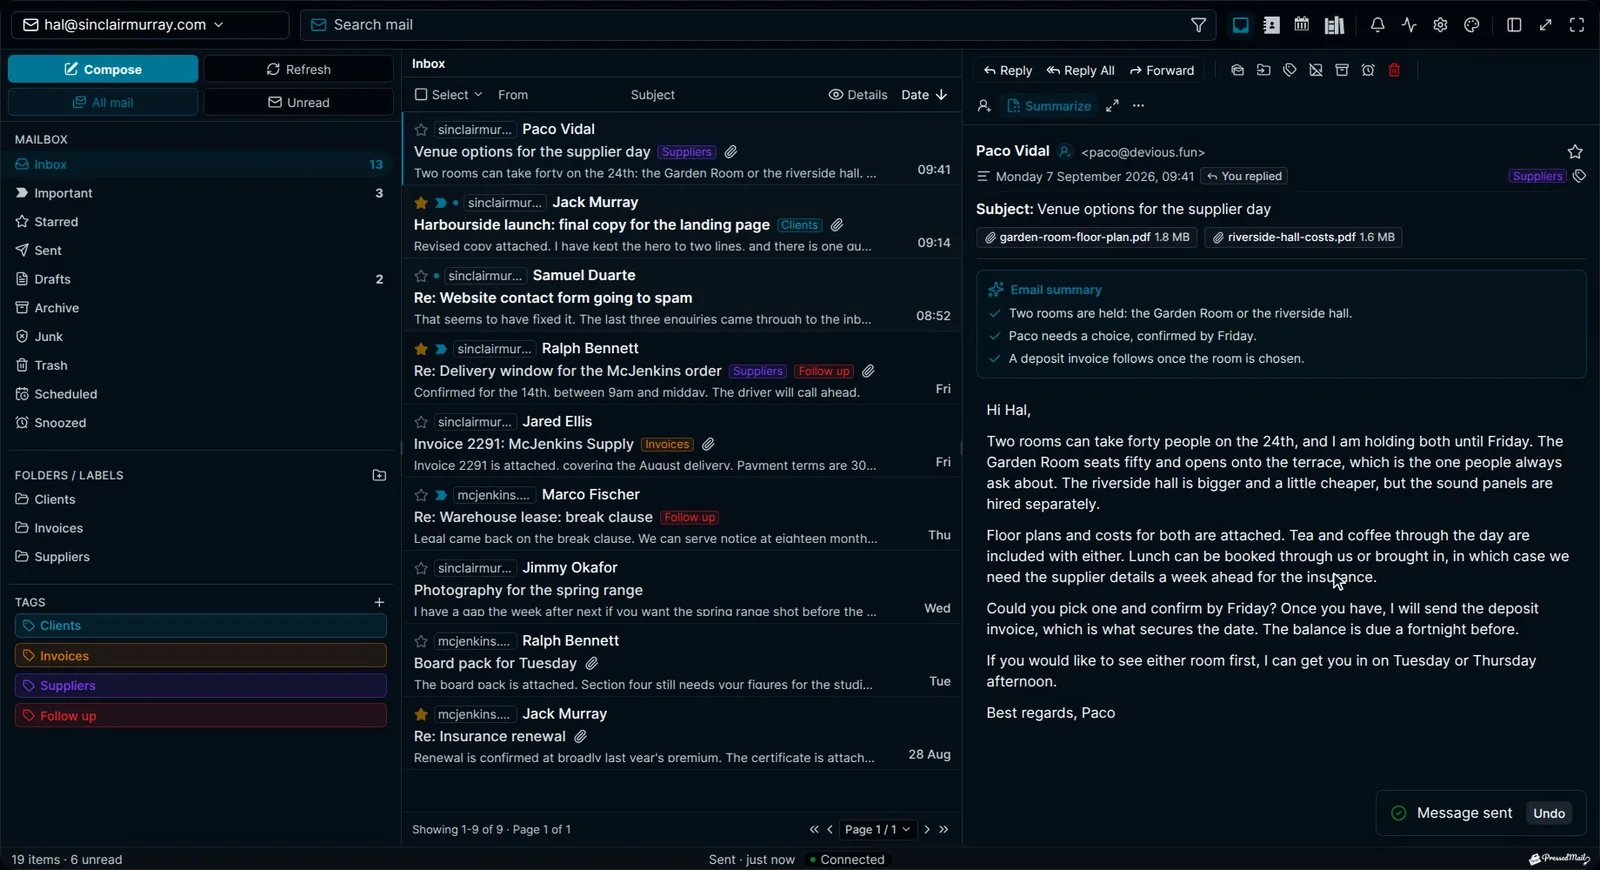Undo the sent message

pos(1549,813)
